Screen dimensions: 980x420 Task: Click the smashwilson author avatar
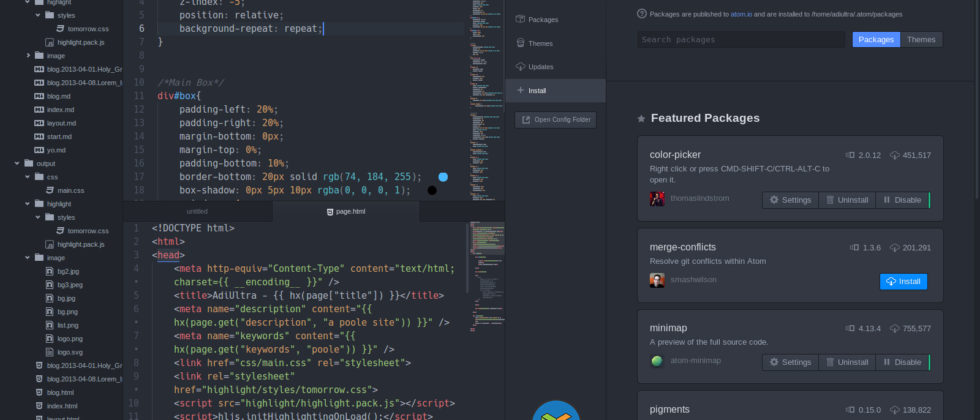(657, 281)
